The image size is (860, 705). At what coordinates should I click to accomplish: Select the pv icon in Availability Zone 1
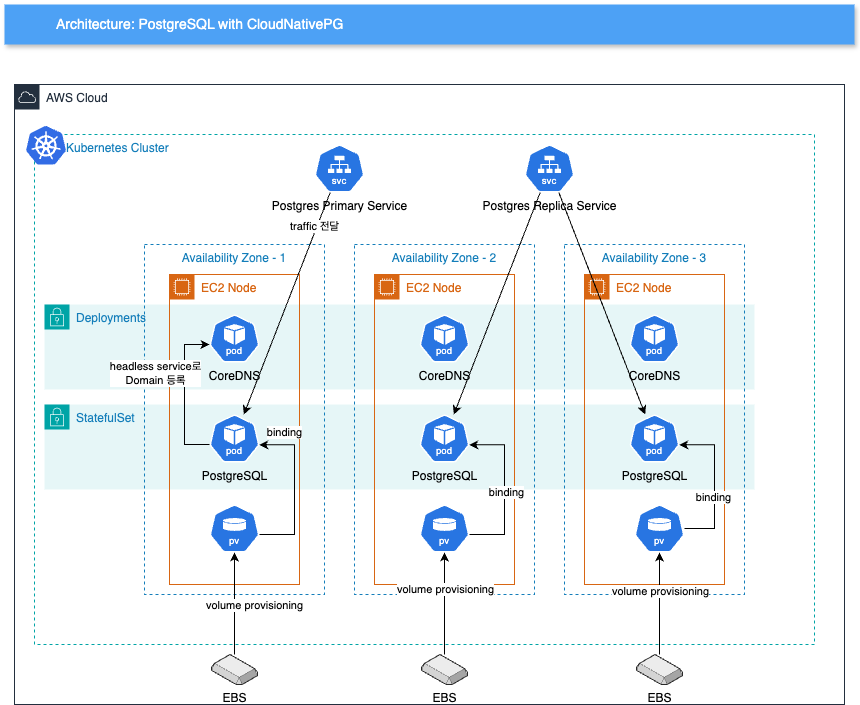[x=234, y=529]
